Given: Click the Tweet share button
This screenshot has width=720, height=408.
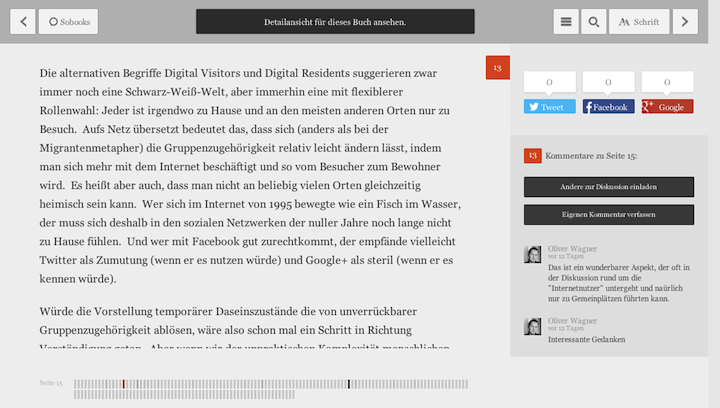Looking at the screenshot, I should click(x=549, y=107).
